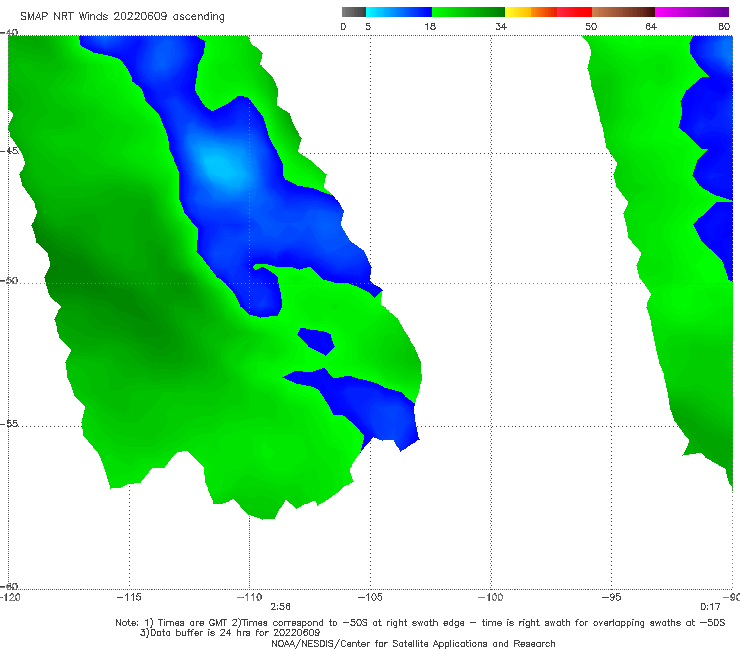Click the longitude label "-120"
Viewport: 740px width, 650px height.
pyautogui.click(x=10, y=597)
